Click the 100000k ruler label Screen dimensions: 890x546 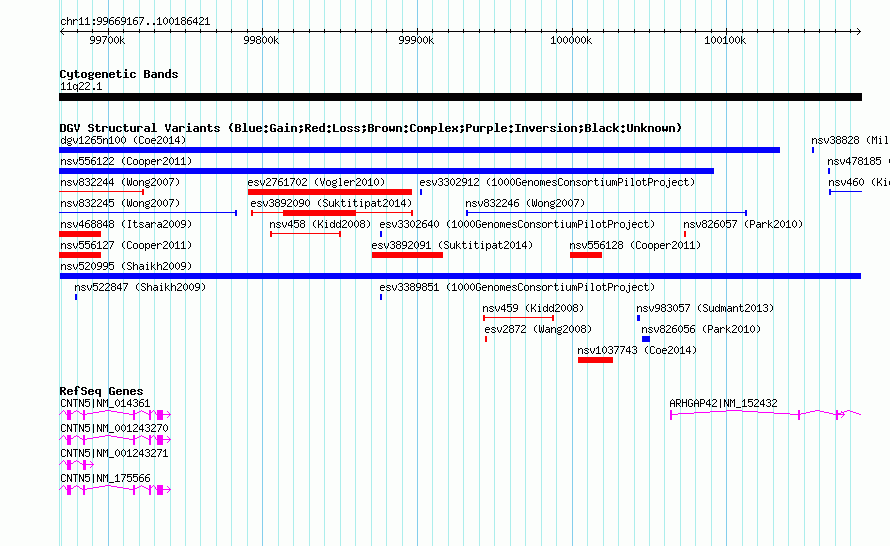click(571, 40)
